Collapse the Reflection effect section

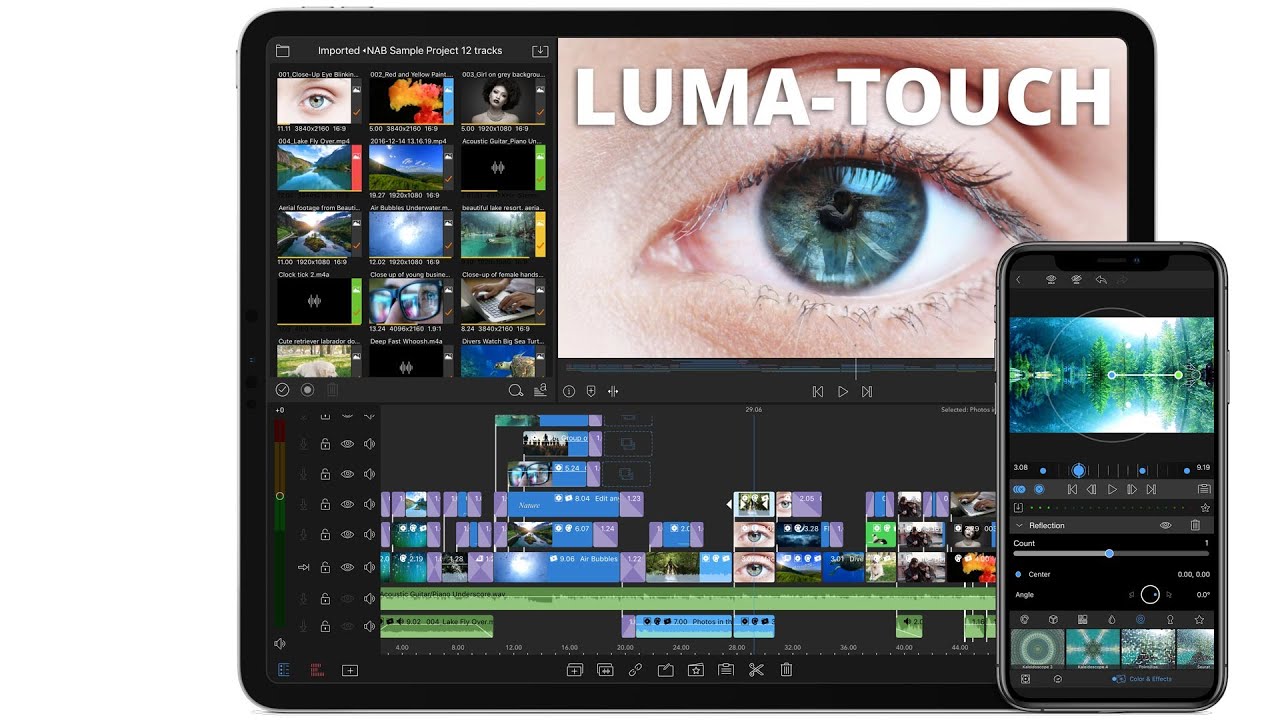tap(1019, 525)
